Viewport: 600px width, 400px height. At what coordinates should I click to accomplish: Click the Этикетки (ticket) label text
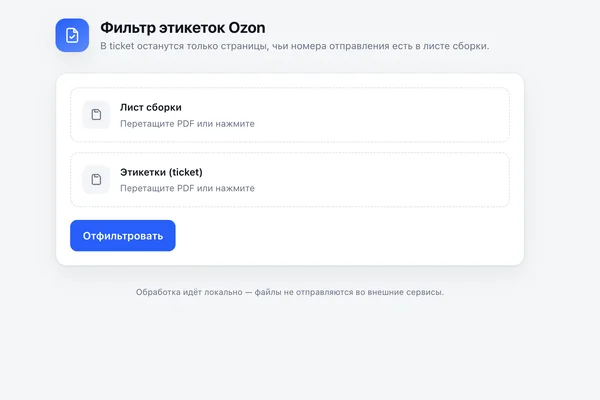(161, 172)
